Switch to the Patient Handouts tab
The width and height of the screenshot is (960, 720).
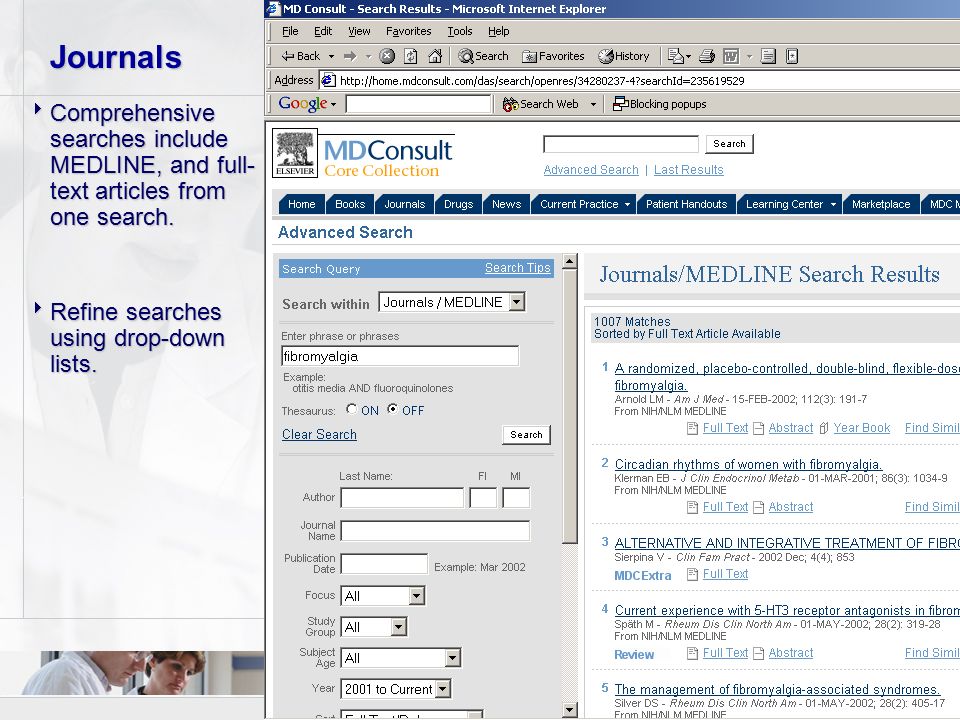tap(686, 204)
